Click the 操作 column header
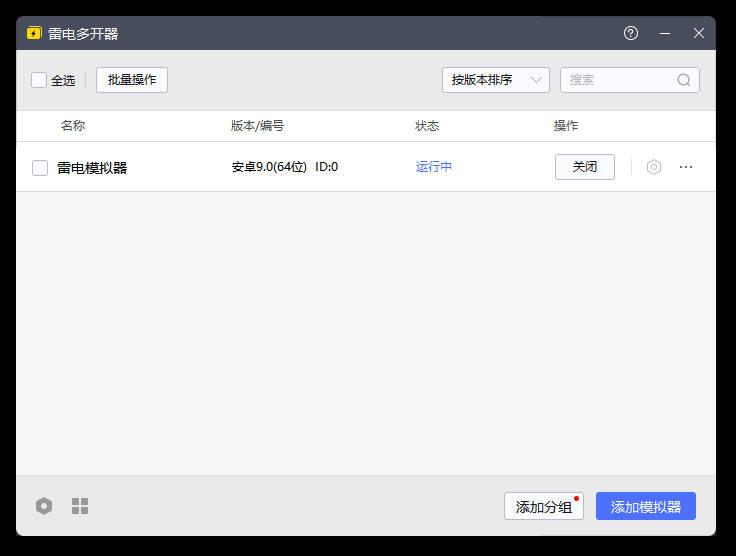Image resolution: width=736 pixels, height=556 pixels. pos(566,126)
